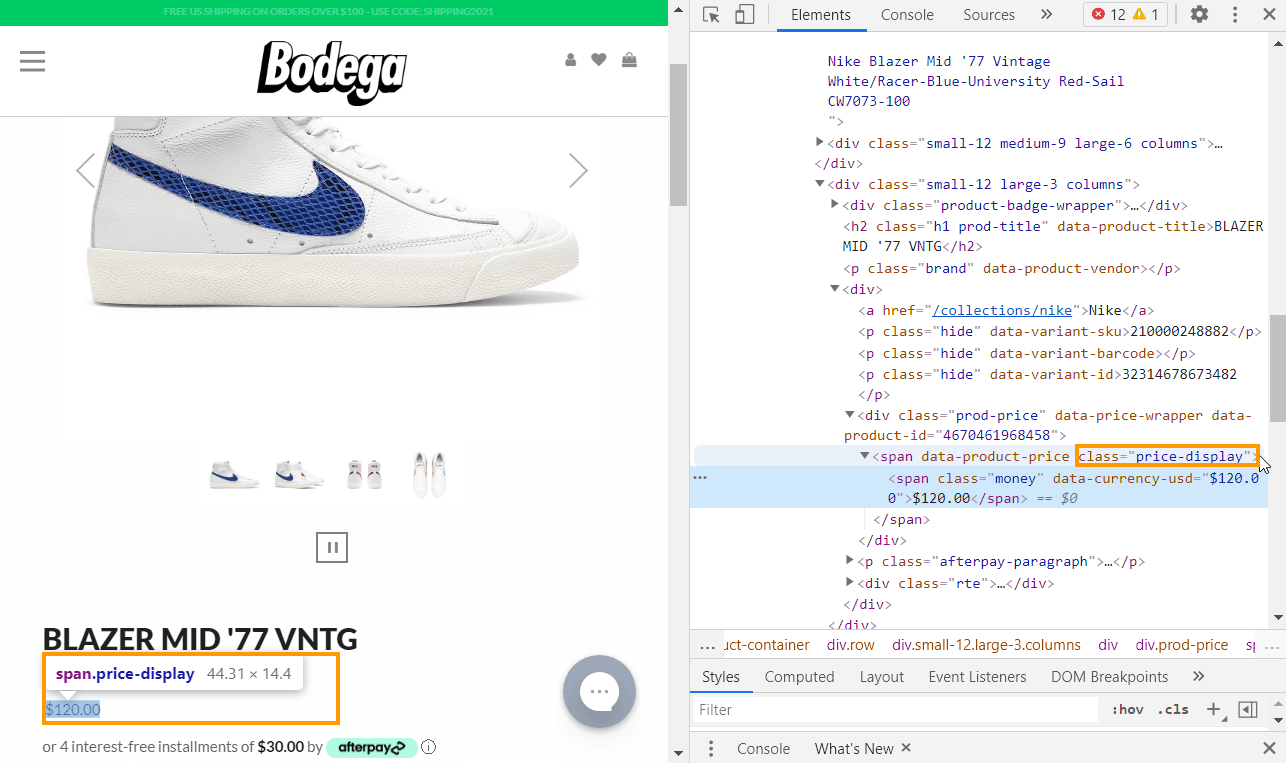Image resolution: width=1286 pixels, height=763 pixels.
Task: Toggle element state with :hov
Action: (1127, 709)
